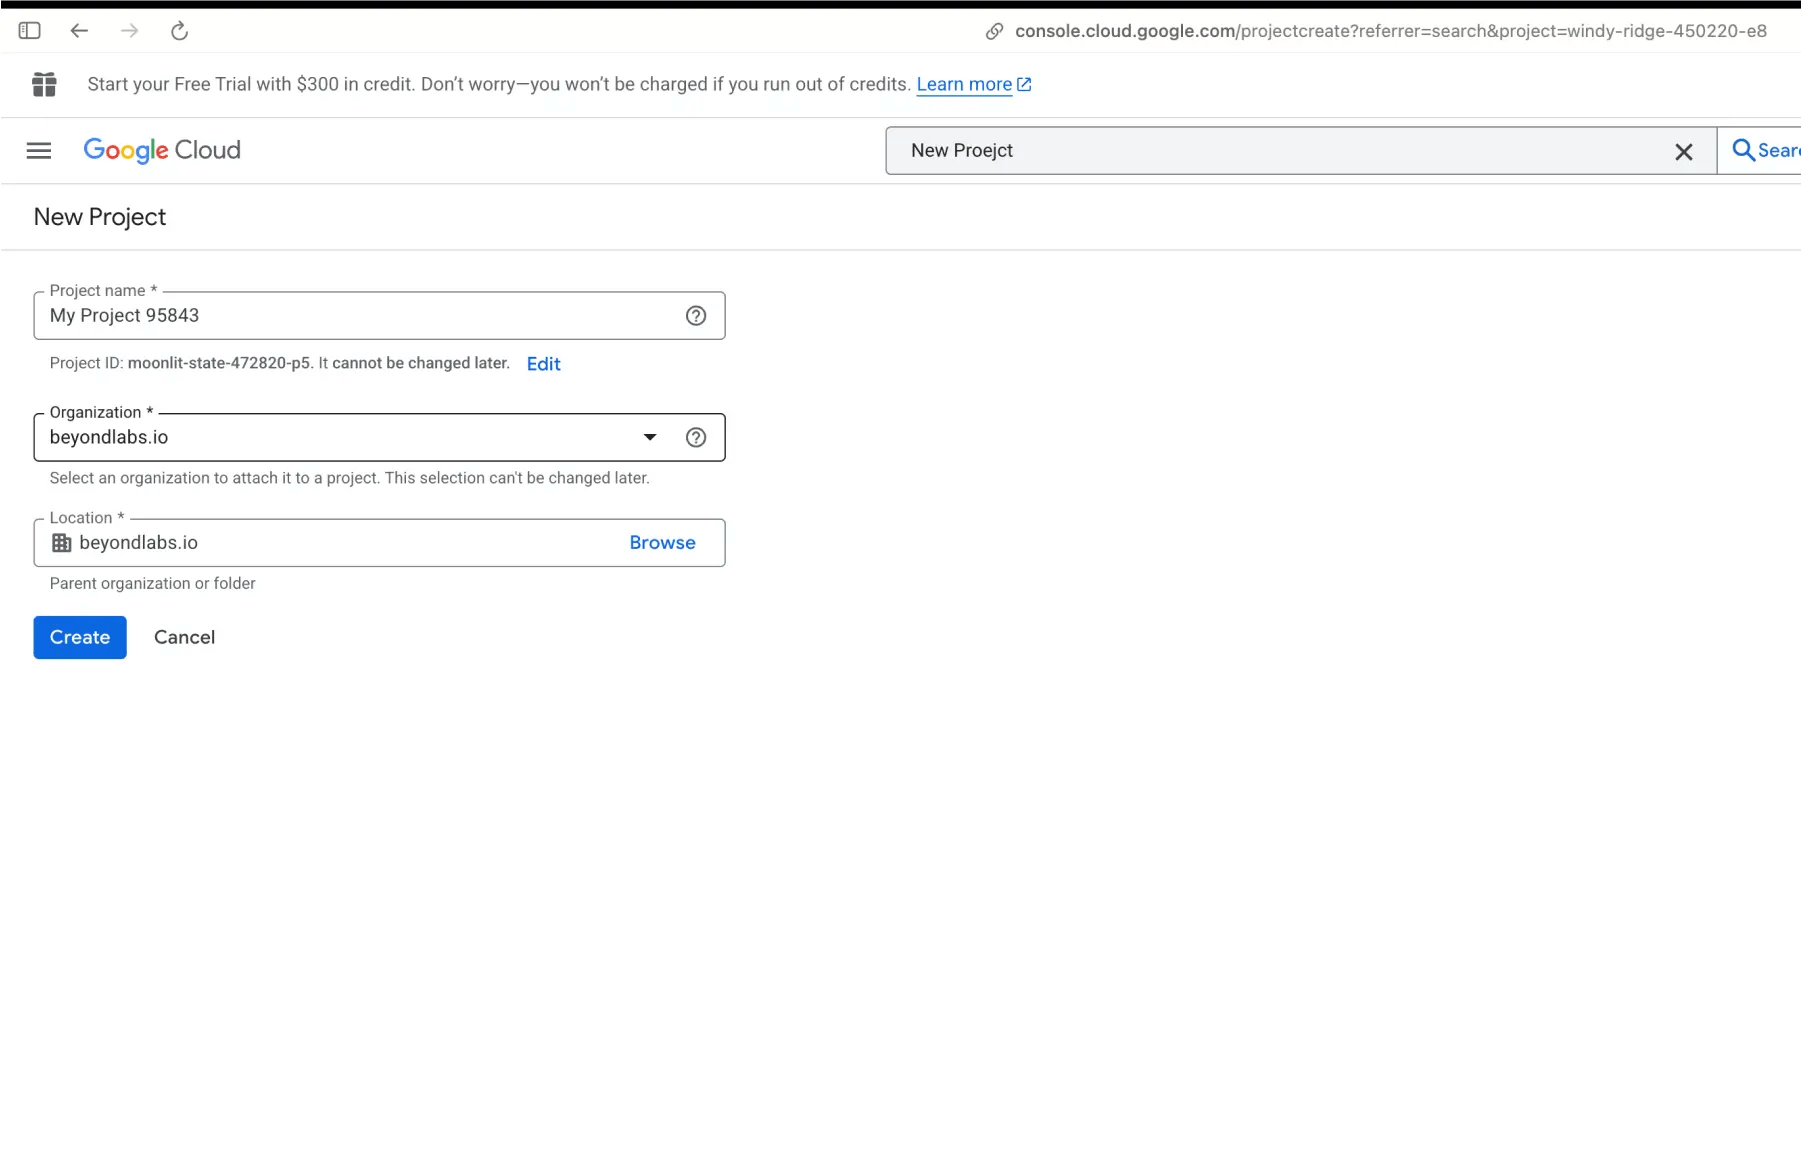Click the building icon in the Location field
Image resolution: width=1801 pixels, height=1156 pixels.
click(61, 543)
